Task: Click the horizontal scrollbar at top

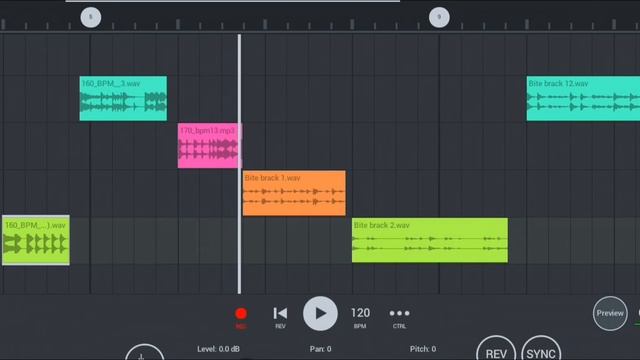Action: coord(233,1)
